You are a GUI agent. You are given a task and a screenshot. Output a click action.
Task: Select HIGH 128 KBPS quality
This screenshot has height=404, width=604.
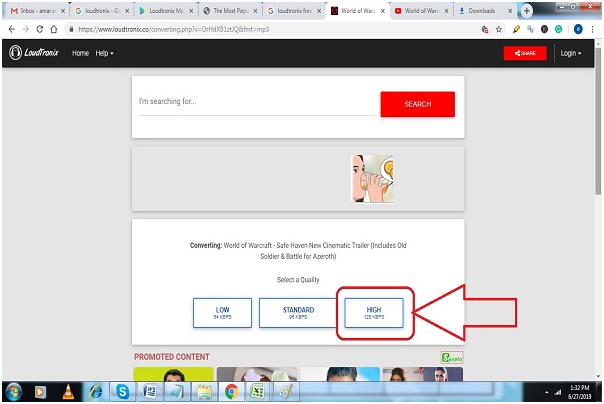pyautogui.click(x=374, y=313)
